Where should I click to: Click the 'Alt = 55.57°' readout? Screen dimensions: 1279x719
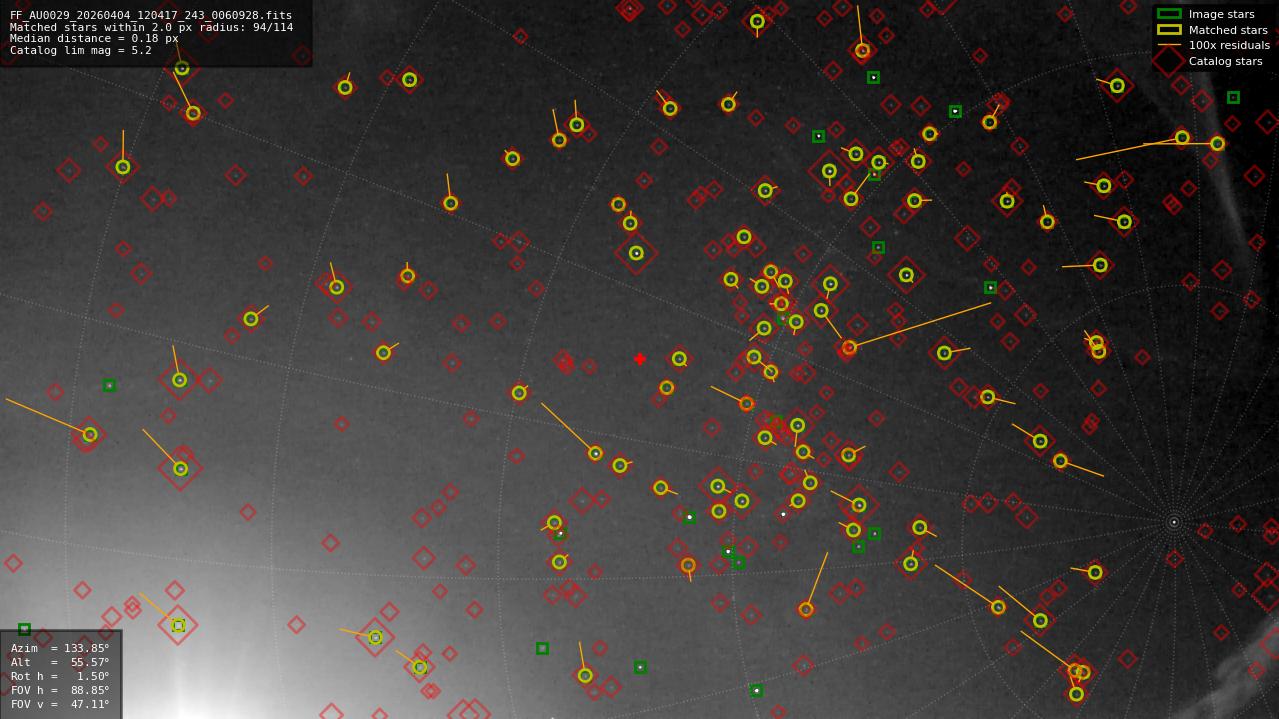pyautogui.click(x=60, y=662)
